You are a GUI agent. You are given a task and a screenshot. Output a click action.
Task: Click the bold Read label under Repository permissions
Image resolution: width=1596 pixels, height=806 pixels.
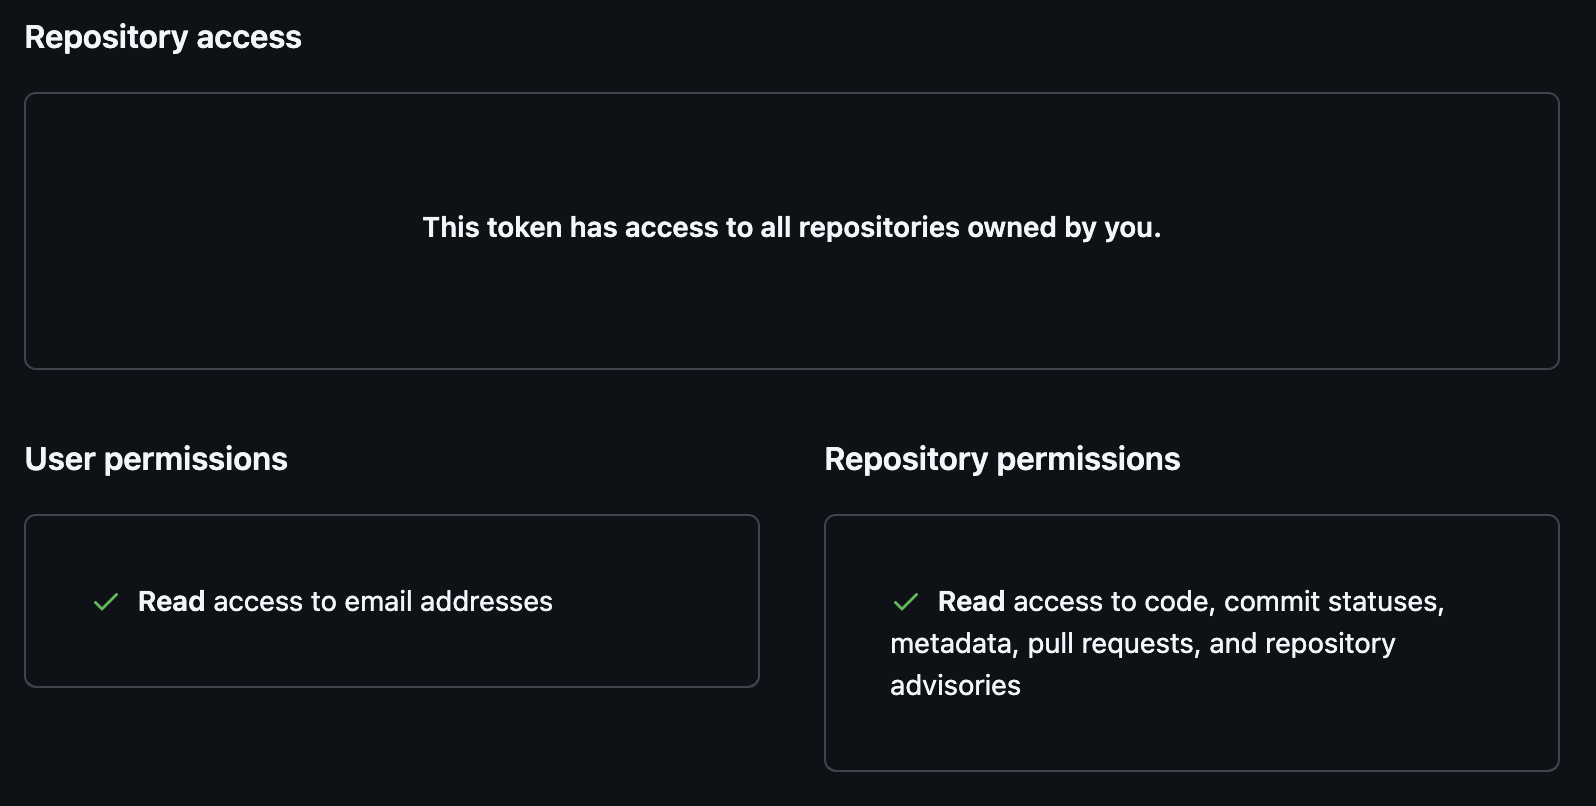click(x=970, y=601)
